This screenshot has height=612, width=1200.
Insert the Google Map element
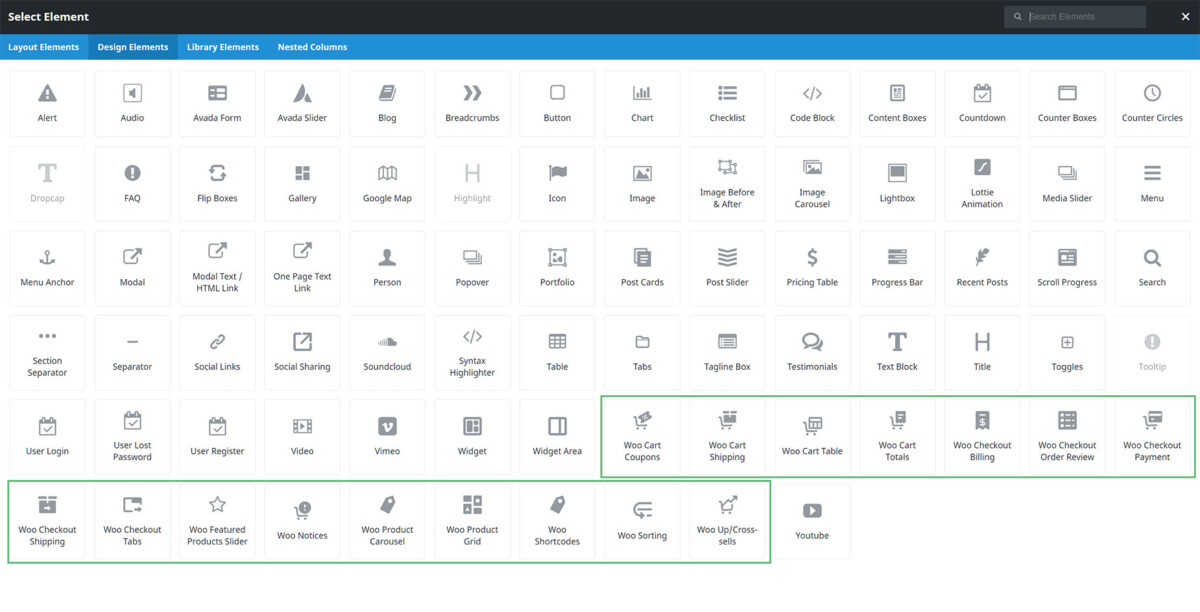point(387,183)
